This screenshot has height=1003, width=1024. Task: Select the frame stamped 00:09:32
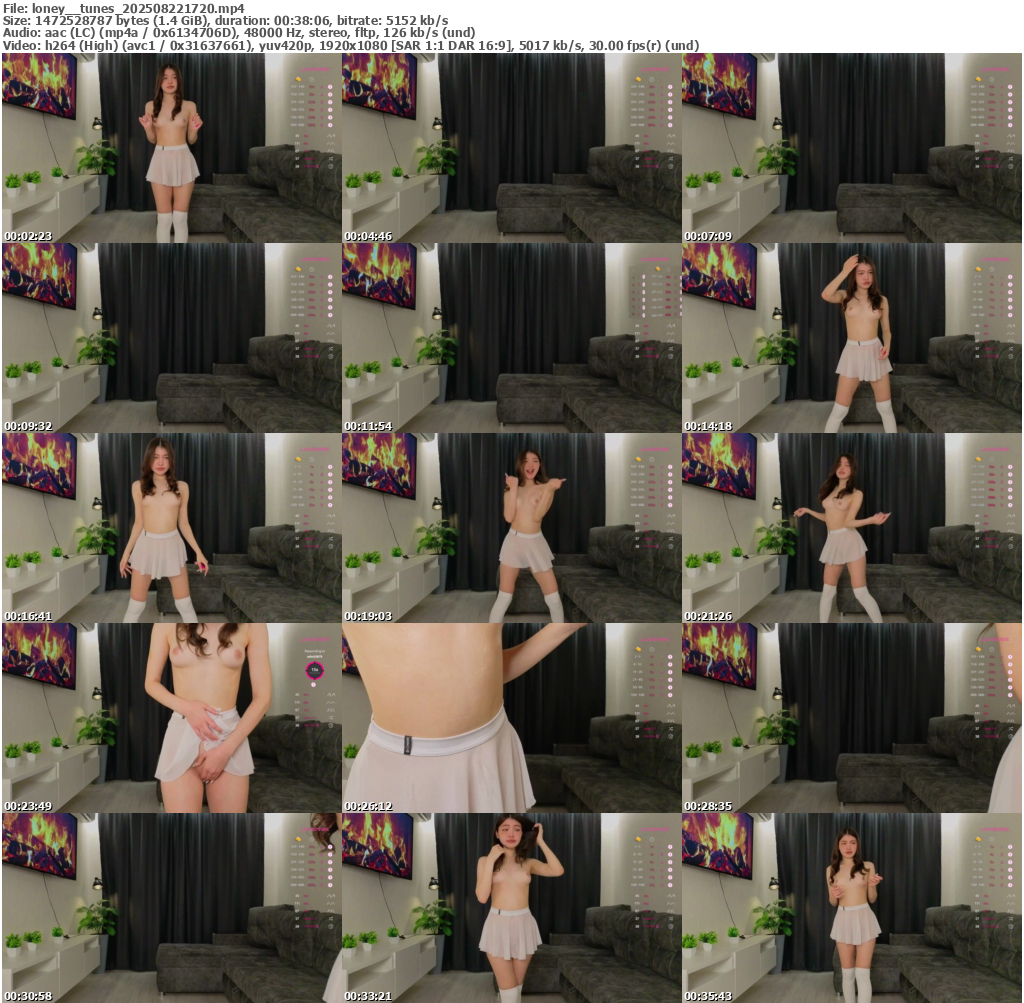172,338
